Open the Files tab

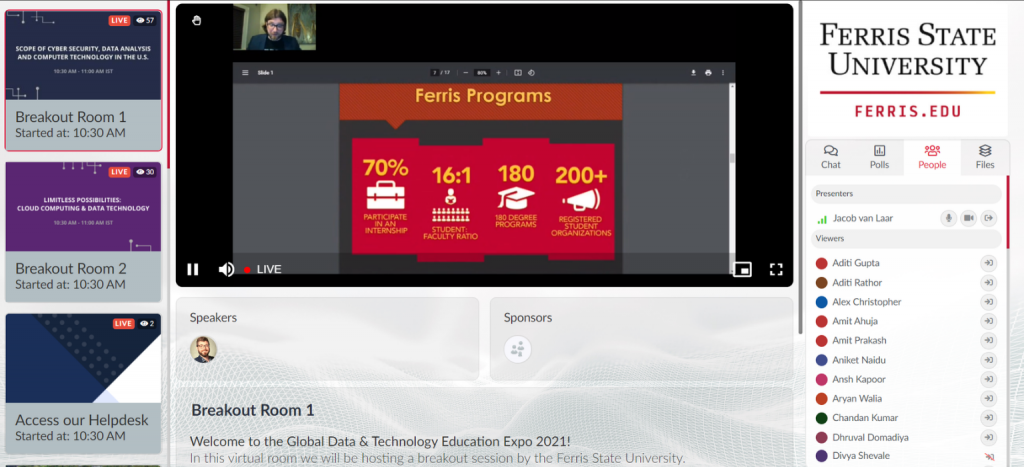985,157
